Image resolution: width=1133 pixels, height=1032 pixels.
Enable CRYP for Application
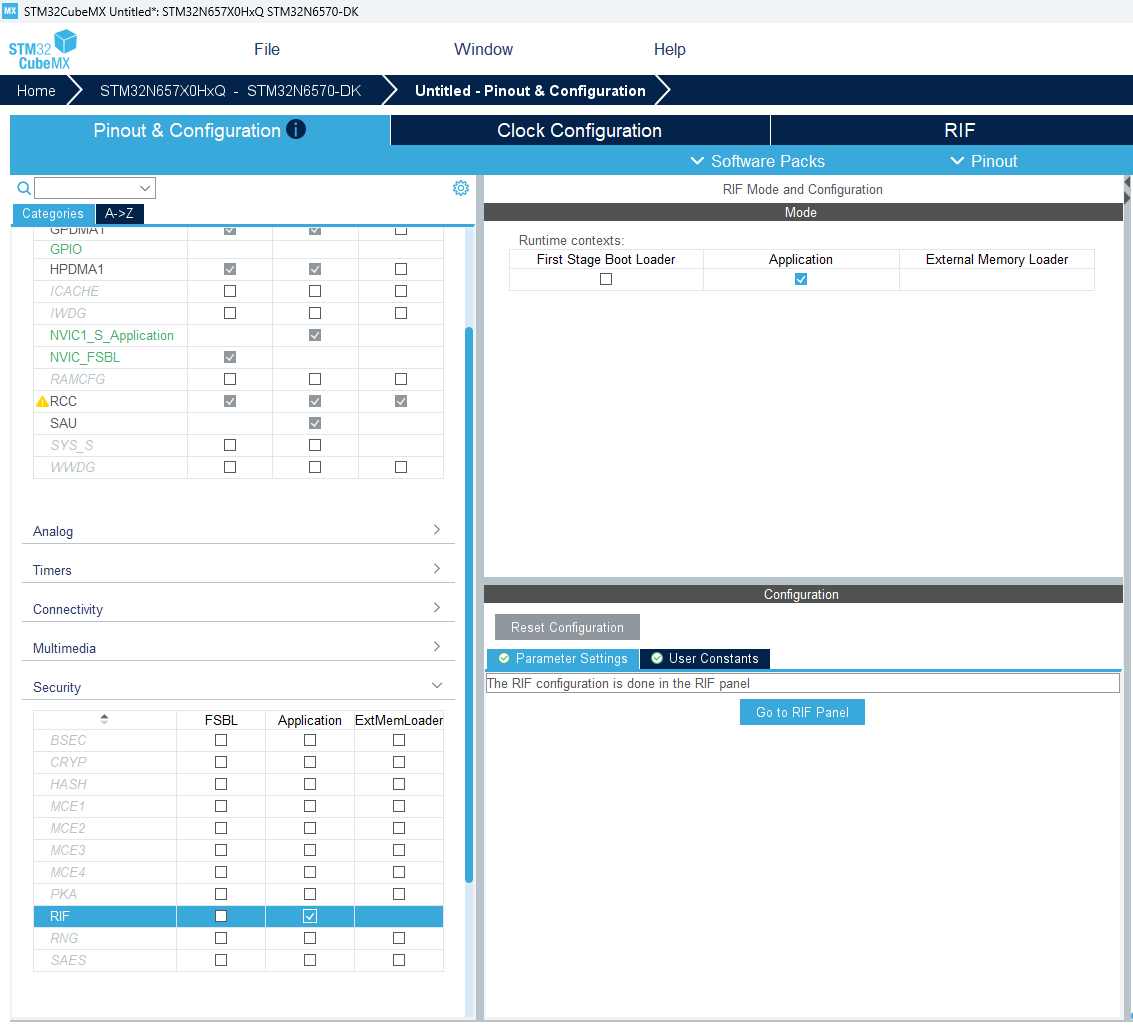310,762
